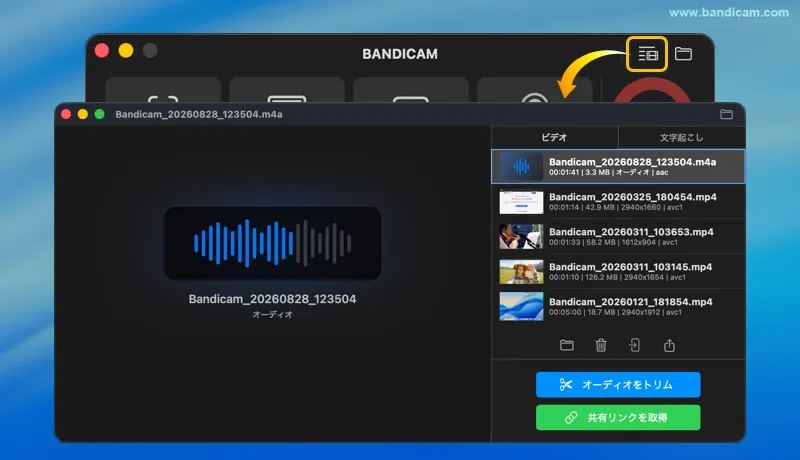Close the BANDICAM main window with red button

pos(102,50)
